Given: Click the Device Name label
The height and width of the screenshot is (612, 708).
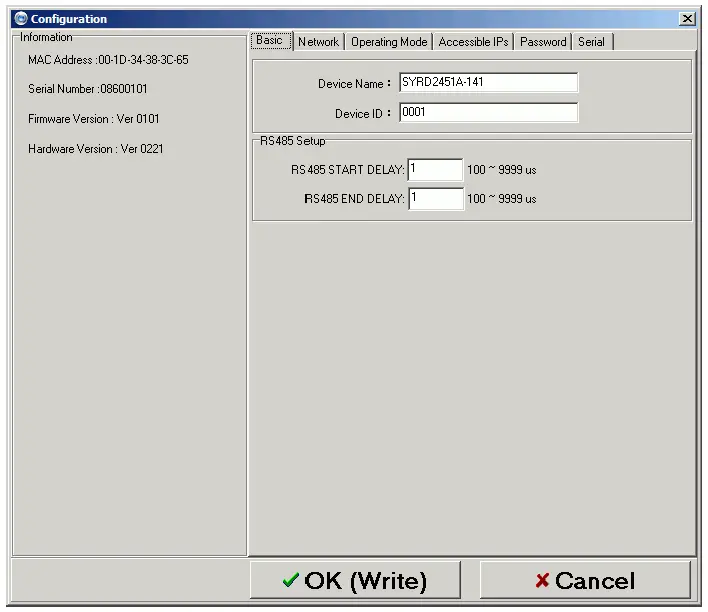Looking at the screenshot, I should pyautogui.click(x=354, y=84).
